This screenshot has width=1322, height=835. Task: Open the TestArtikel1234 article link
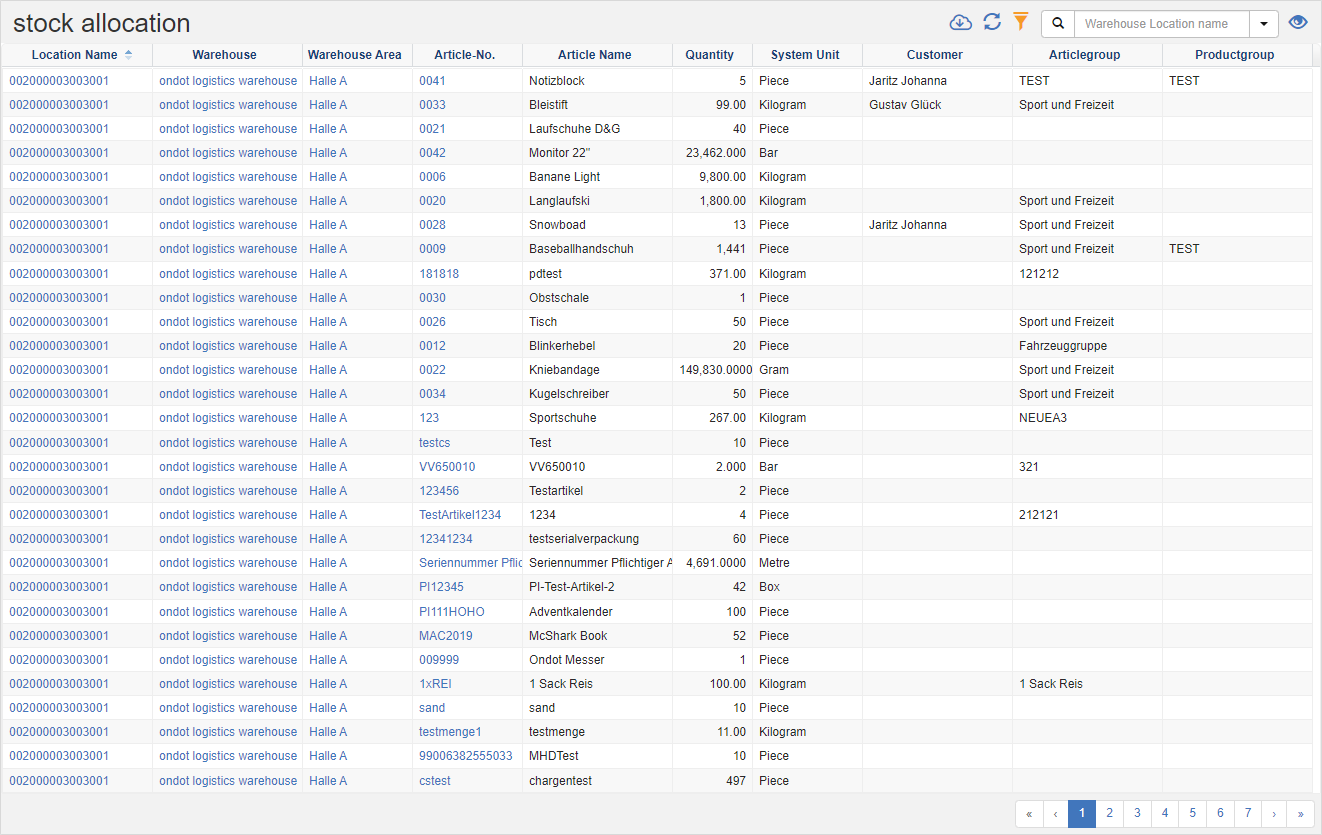point(460,515)
